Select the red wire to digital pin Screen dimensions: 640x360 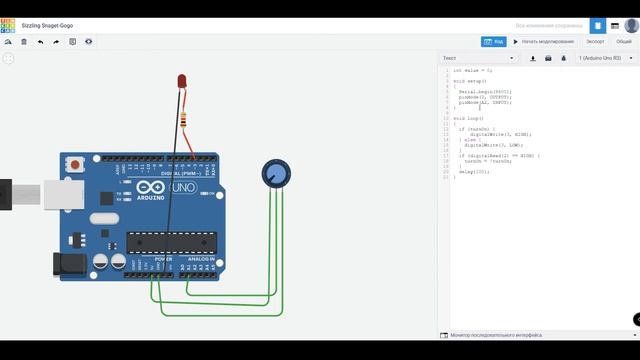(188, 143)
